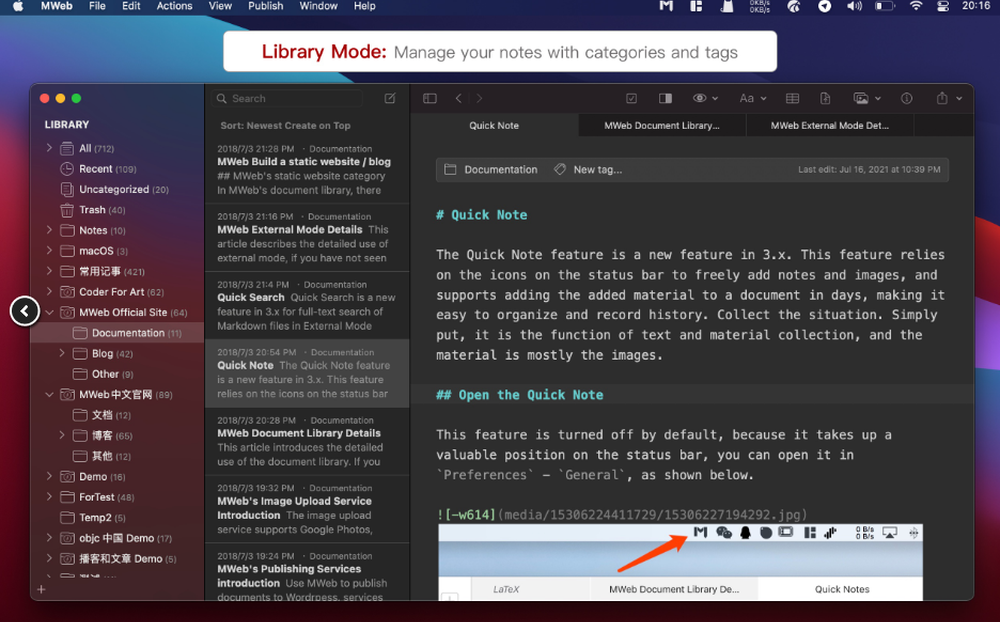The image size is (1000, 622).
Task: Expand the Coder For Art folder
Action: click(x=49, y=291)
